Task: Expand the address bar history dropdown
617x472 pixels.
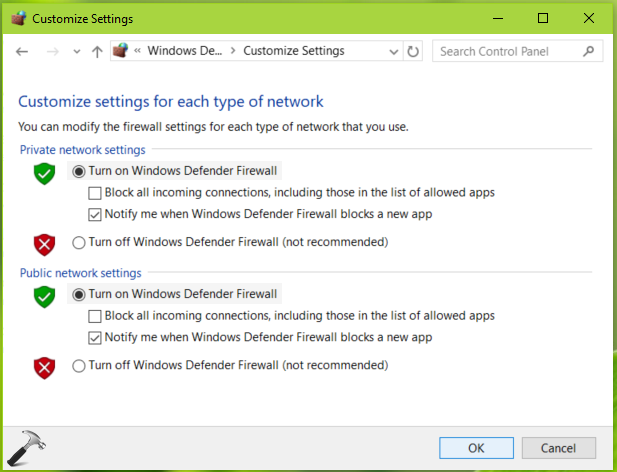Action: 393,52
